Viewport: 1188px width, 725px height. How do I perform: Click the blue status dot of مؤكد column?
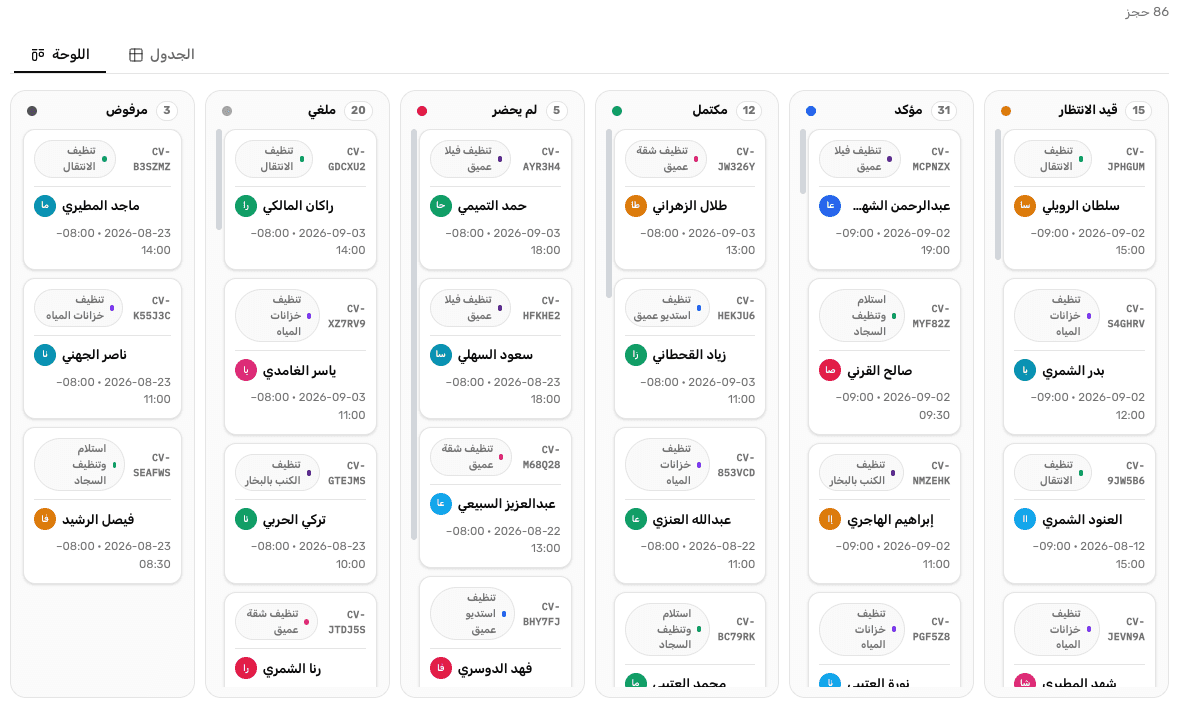811,111
